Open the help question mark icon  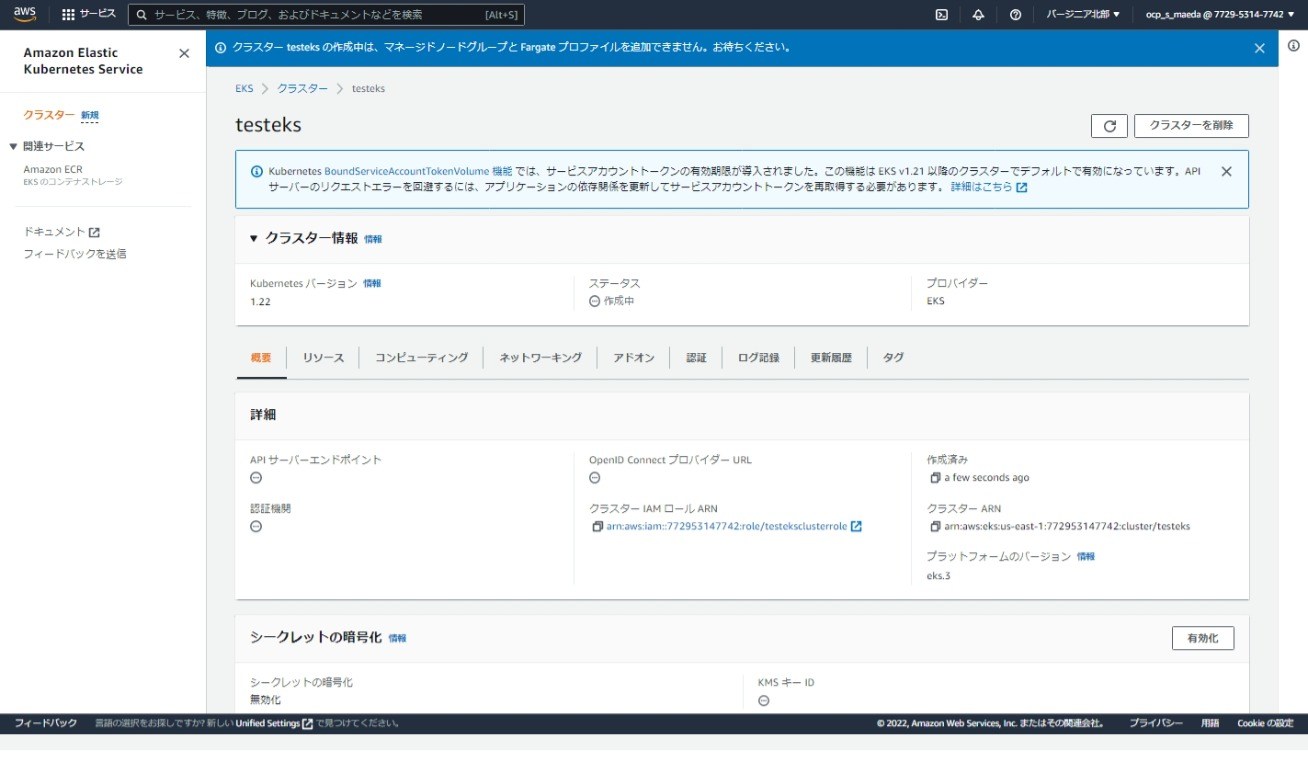(x=1015, y=15)
